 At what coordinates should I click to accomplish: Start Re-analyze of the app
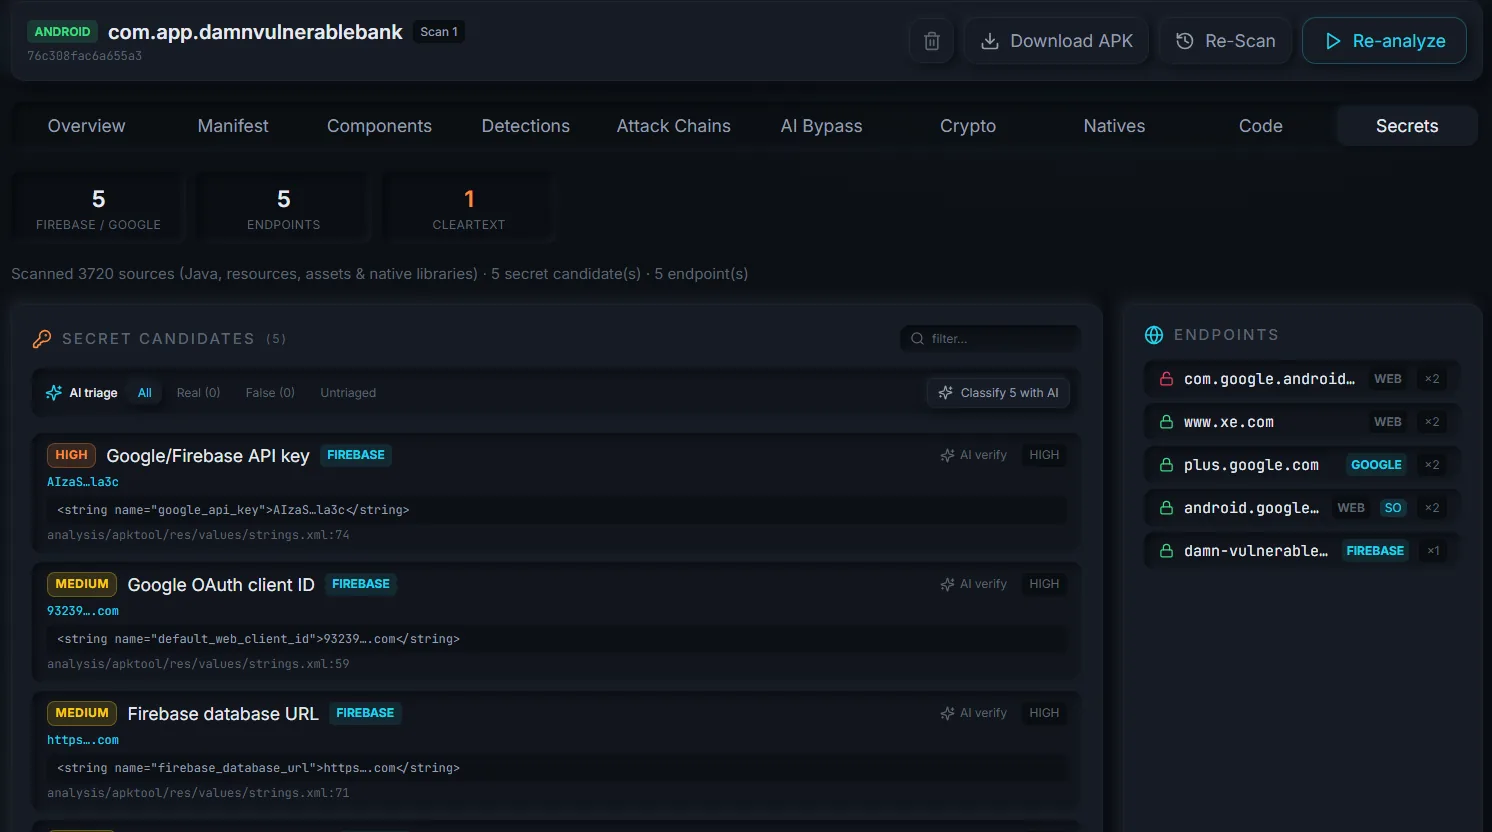pos(1384,41)
